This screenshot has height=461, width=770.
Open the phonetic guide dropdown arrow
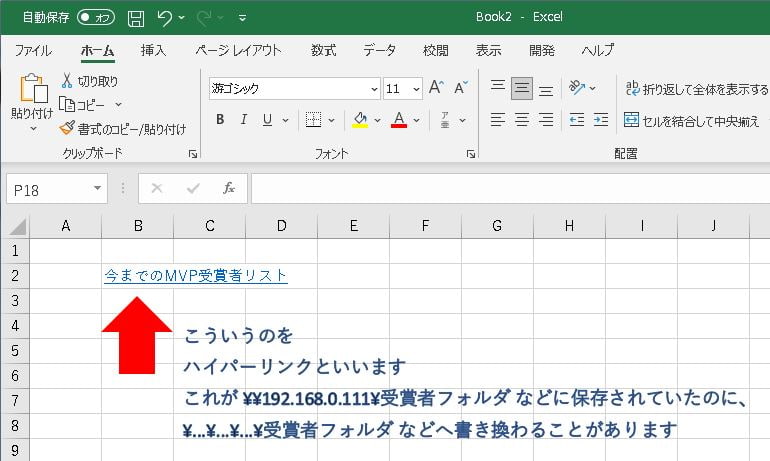[462, 120]
